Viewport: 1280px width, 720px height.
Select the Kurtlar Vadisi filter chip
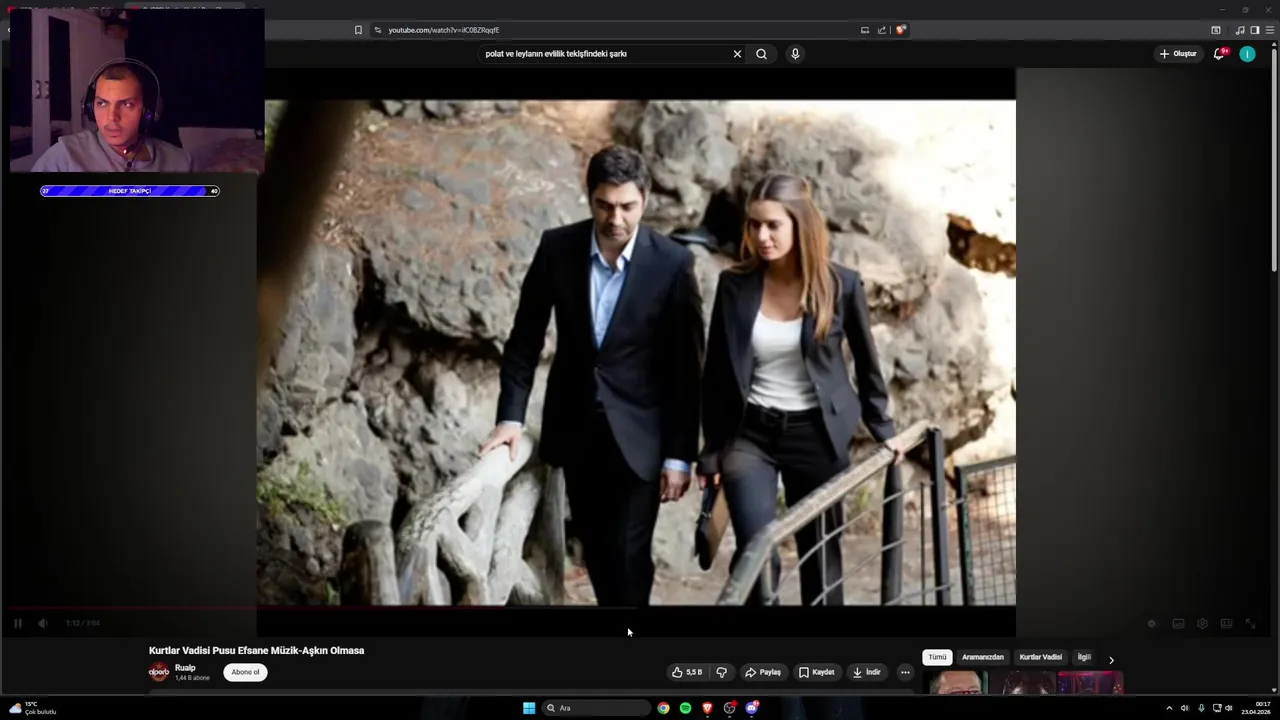tap(1041, 657)
